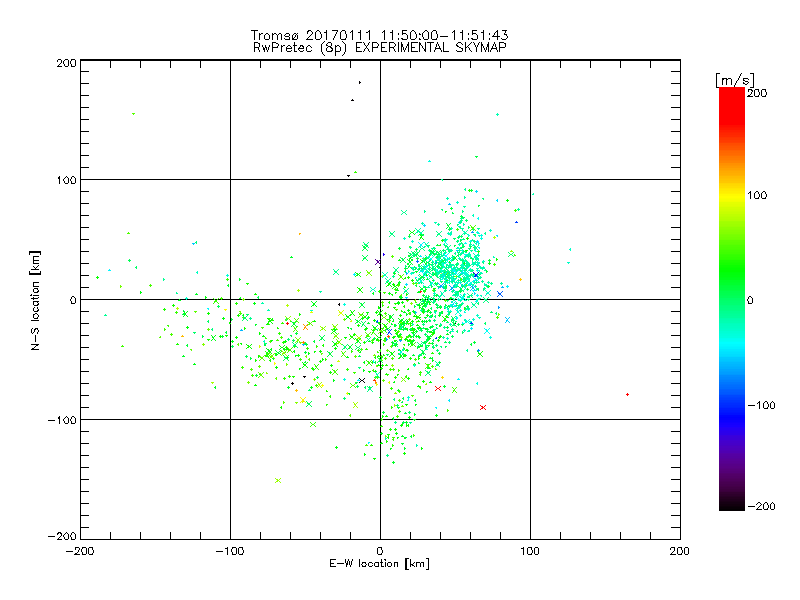This screenshot has width=800, height=600.
Task: Click the x-axis tick label '-200'
Action: [x=80, y=551]
